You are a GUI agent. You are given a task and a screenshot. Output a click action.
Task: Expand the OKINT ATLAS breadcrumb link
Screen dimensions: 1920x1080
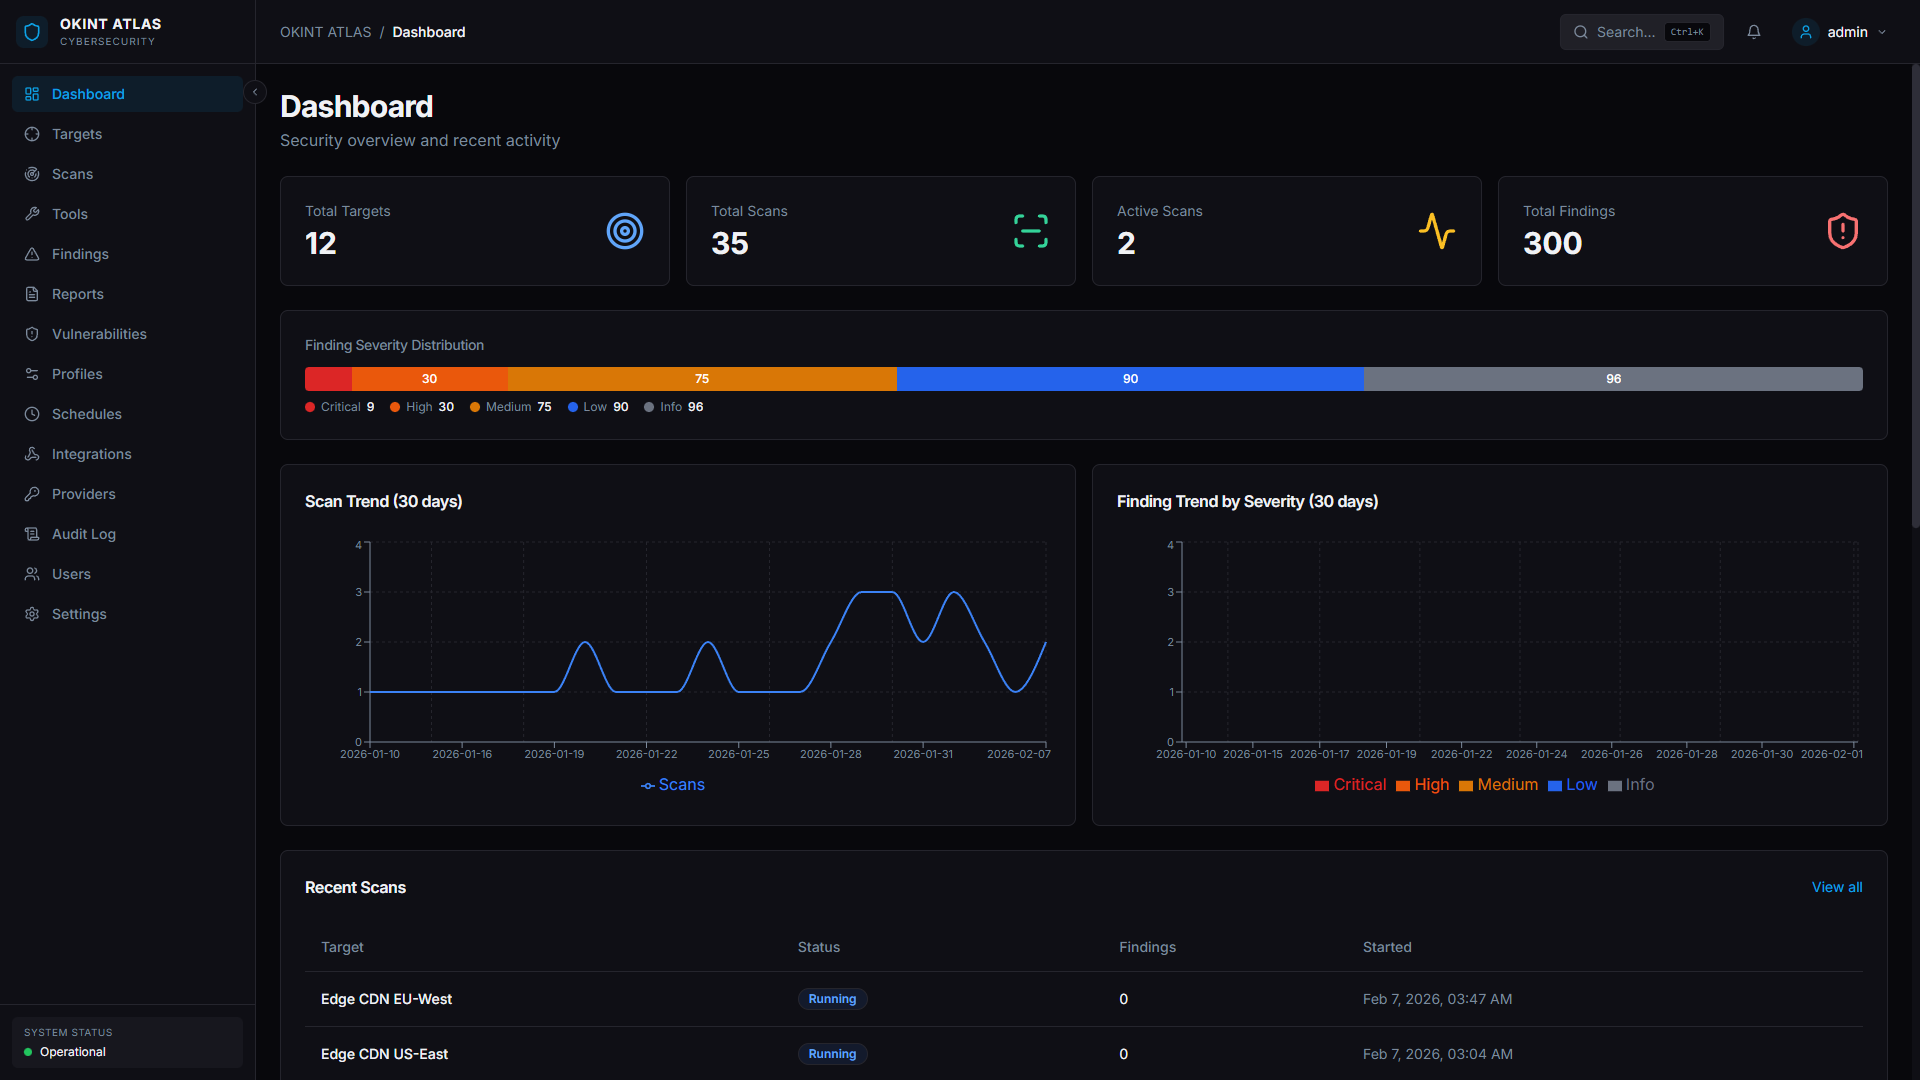coord(326,31)
